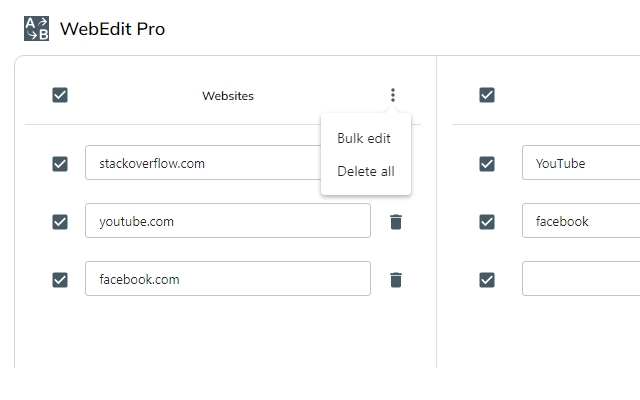The image size is (640, 400).
Task: Toggle the checkbox beside the empty field
Action: click(x=487, y=280)
